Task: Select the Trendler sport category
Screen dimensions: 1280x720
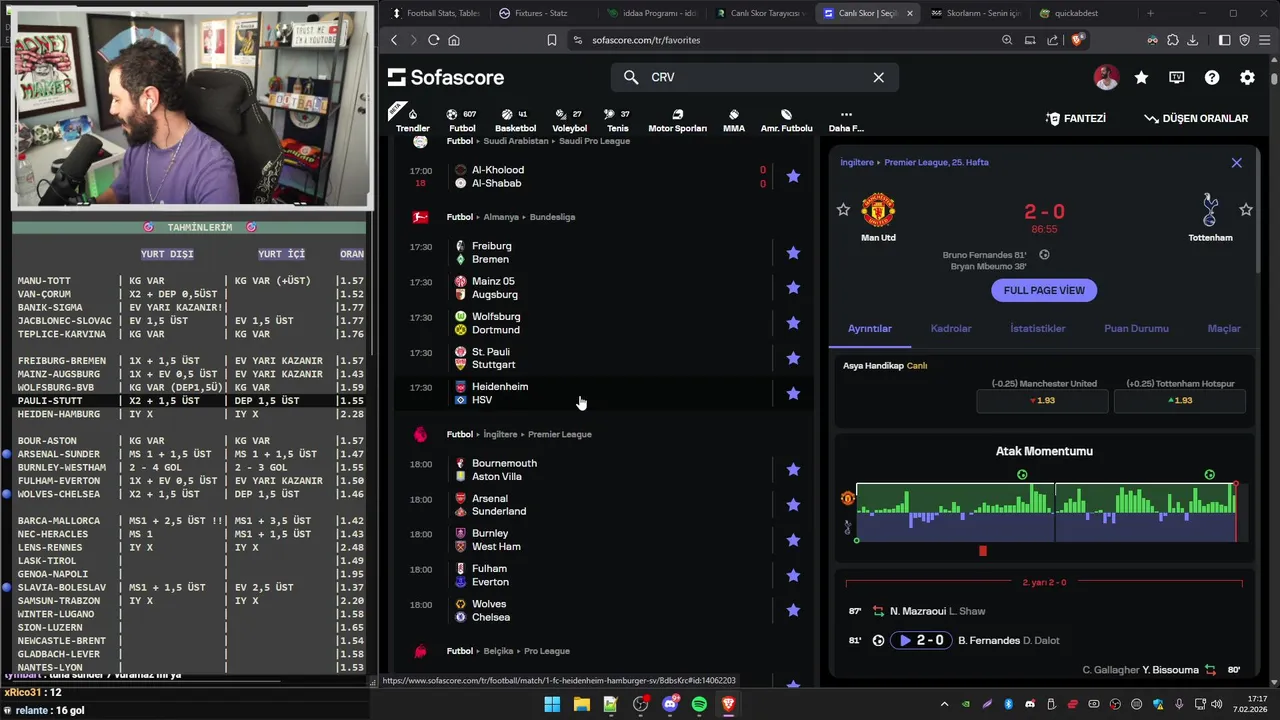Action: [x=412, y=120]
